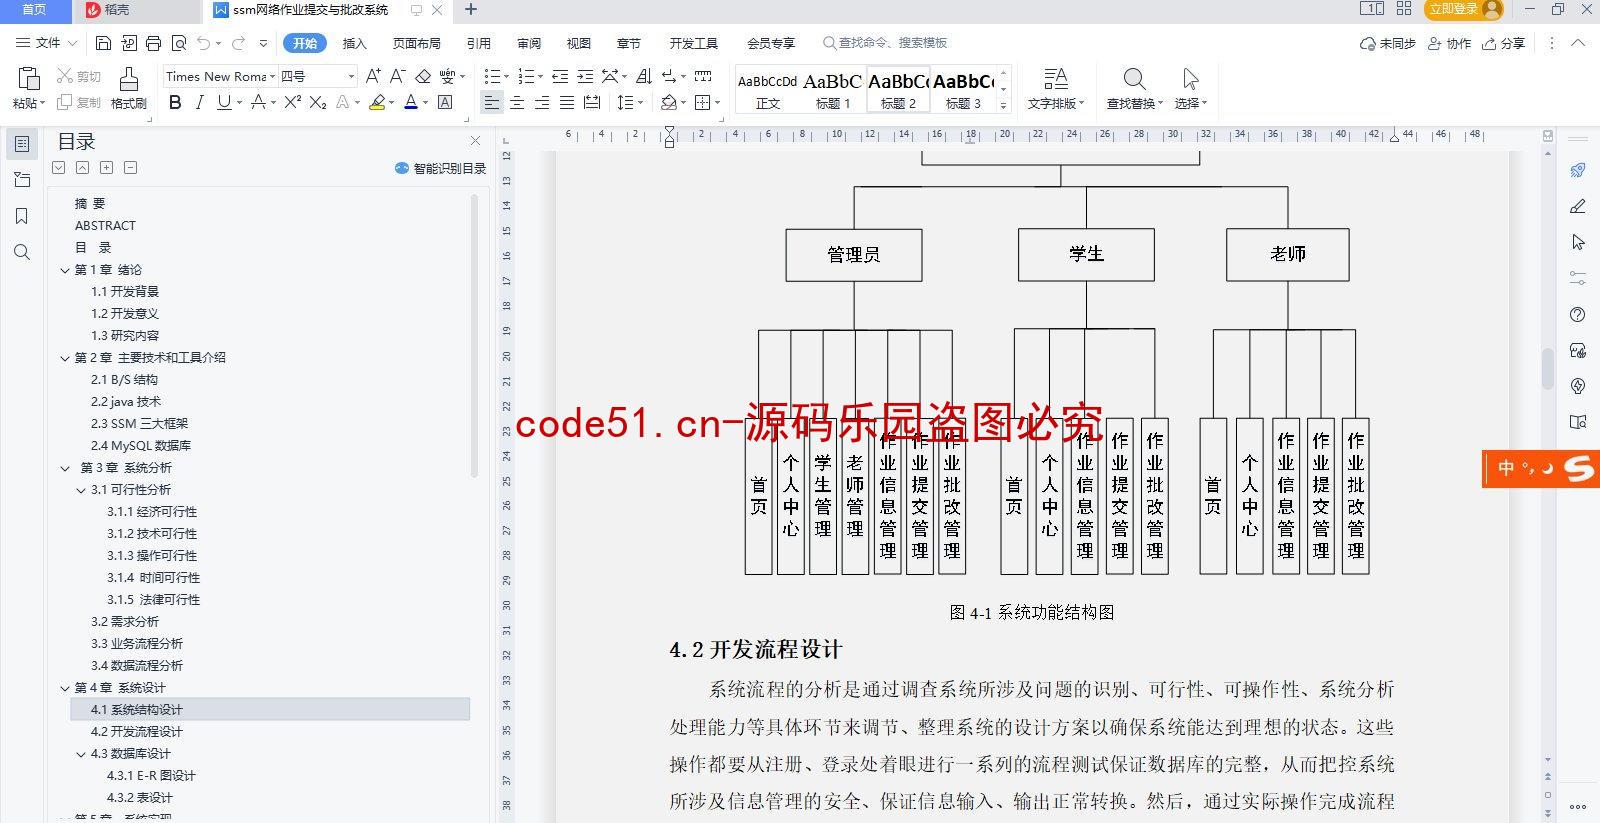Image resolution: width=1600 pixels, height=823 pixels.
Task: Switch to the 审阅 tab
Action: click(x=529, y=43)
